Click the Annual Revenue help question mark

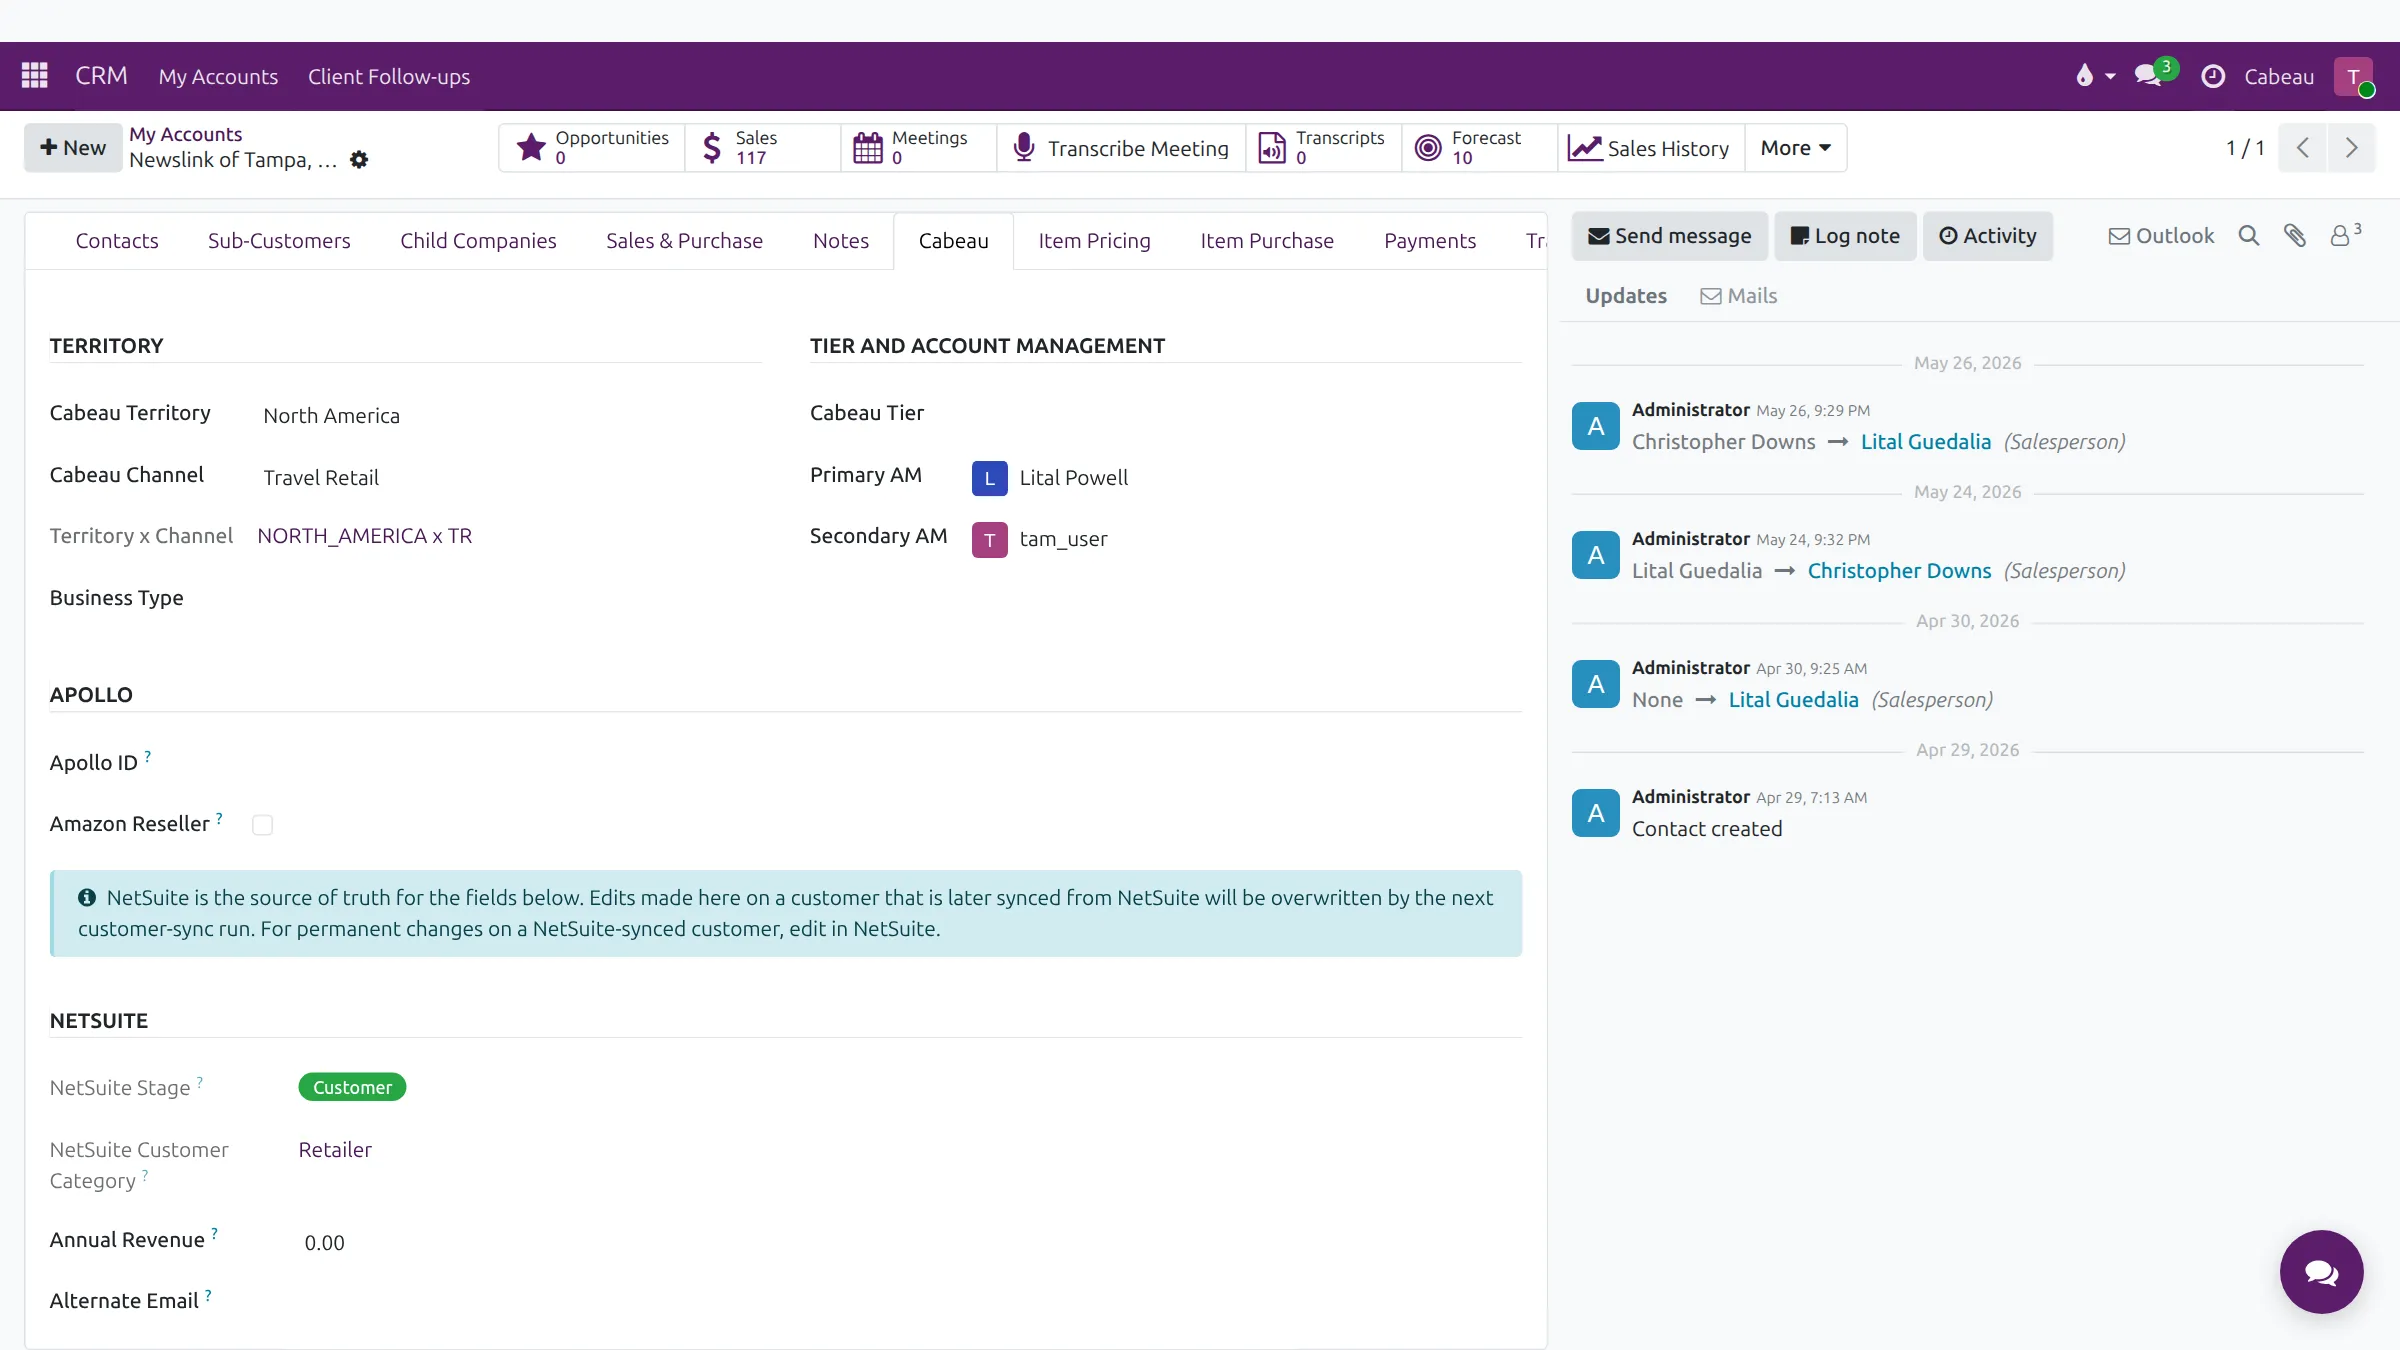pyautogui.click(x=215, y=1234)
